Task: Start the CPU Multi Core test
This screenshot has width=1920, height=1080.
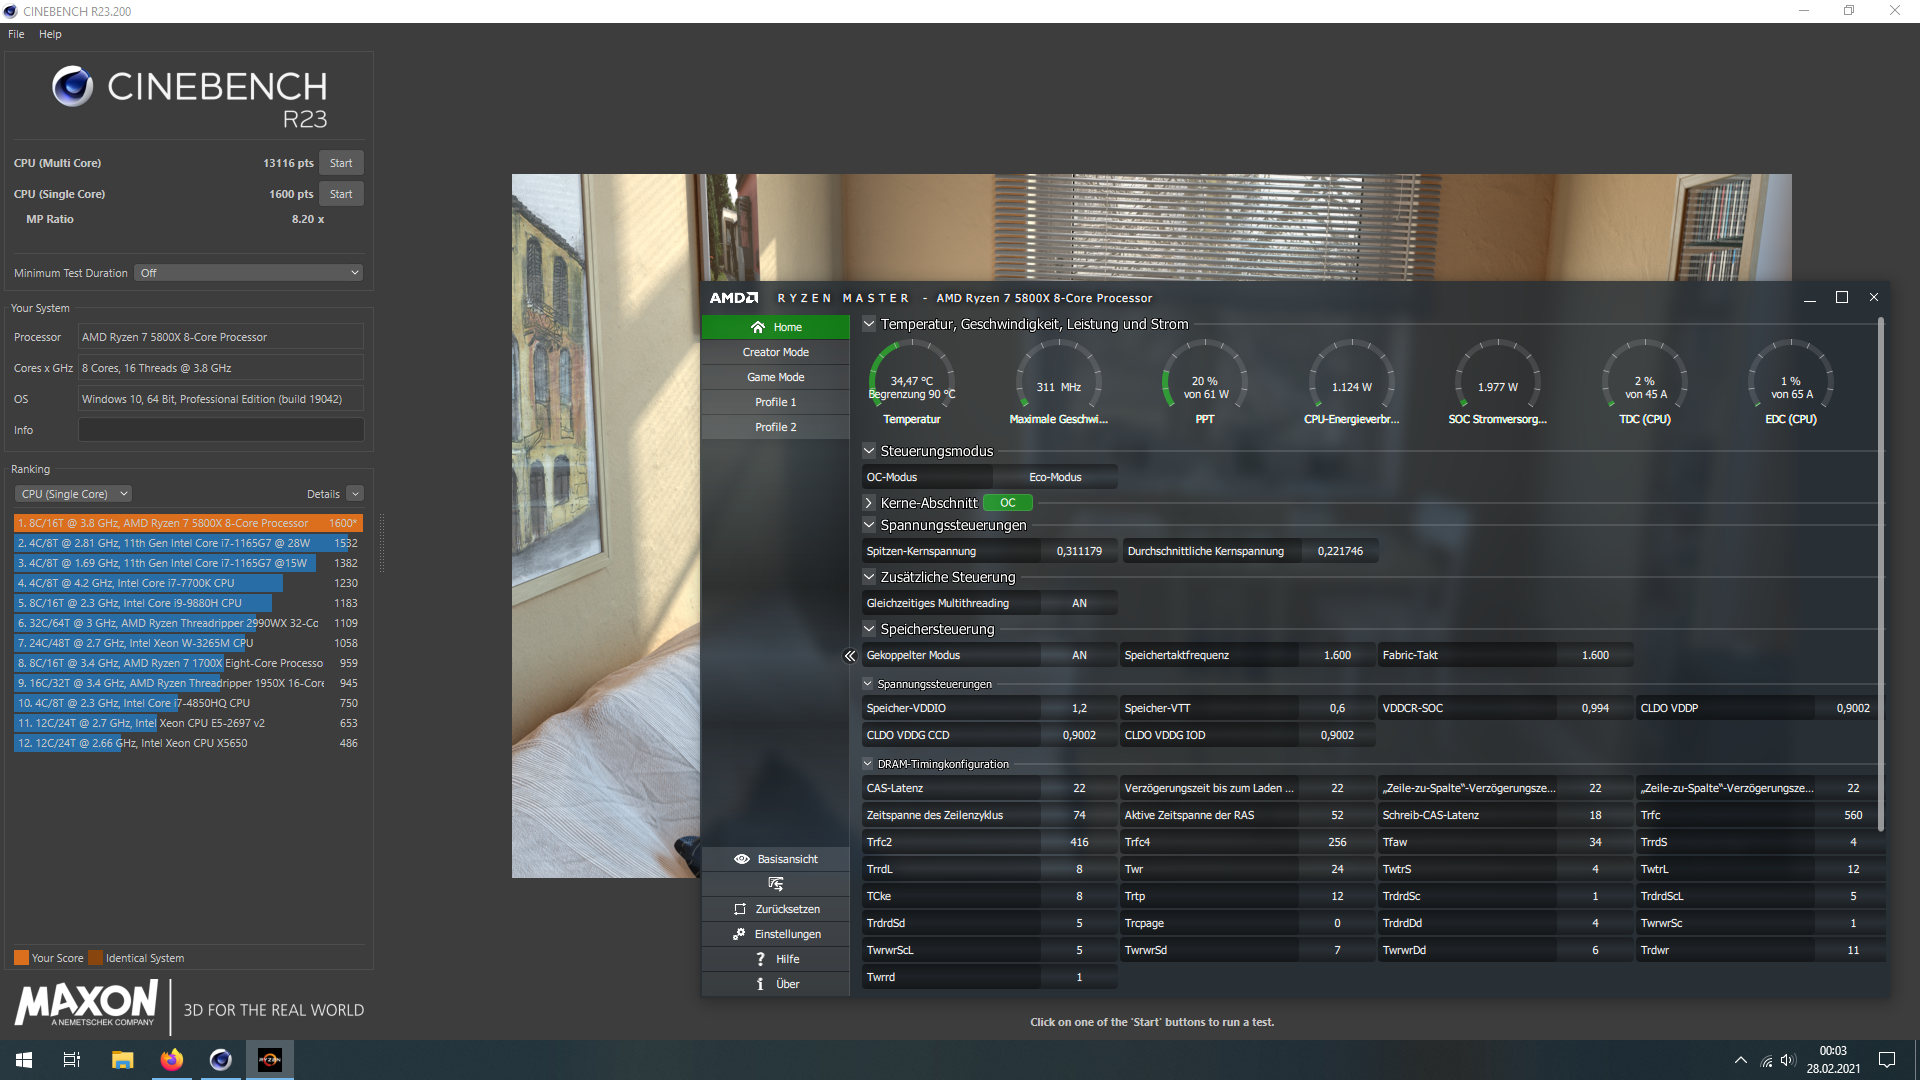Action: coord(341,163)
